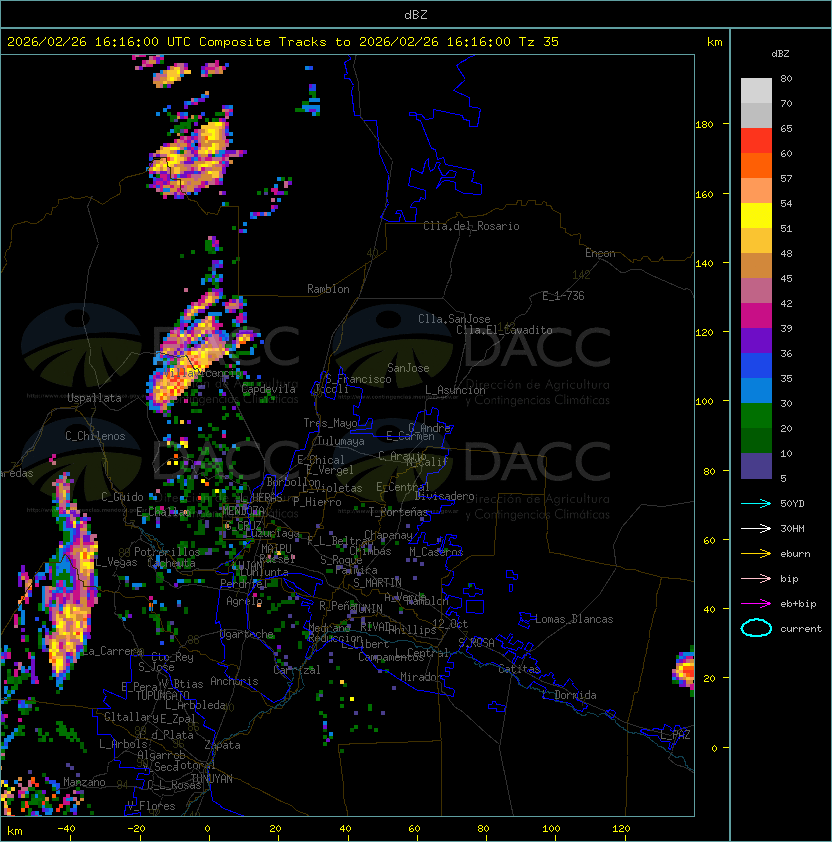
Task: Click the 180 km mark on vertical axis
Action: point(704,125)
